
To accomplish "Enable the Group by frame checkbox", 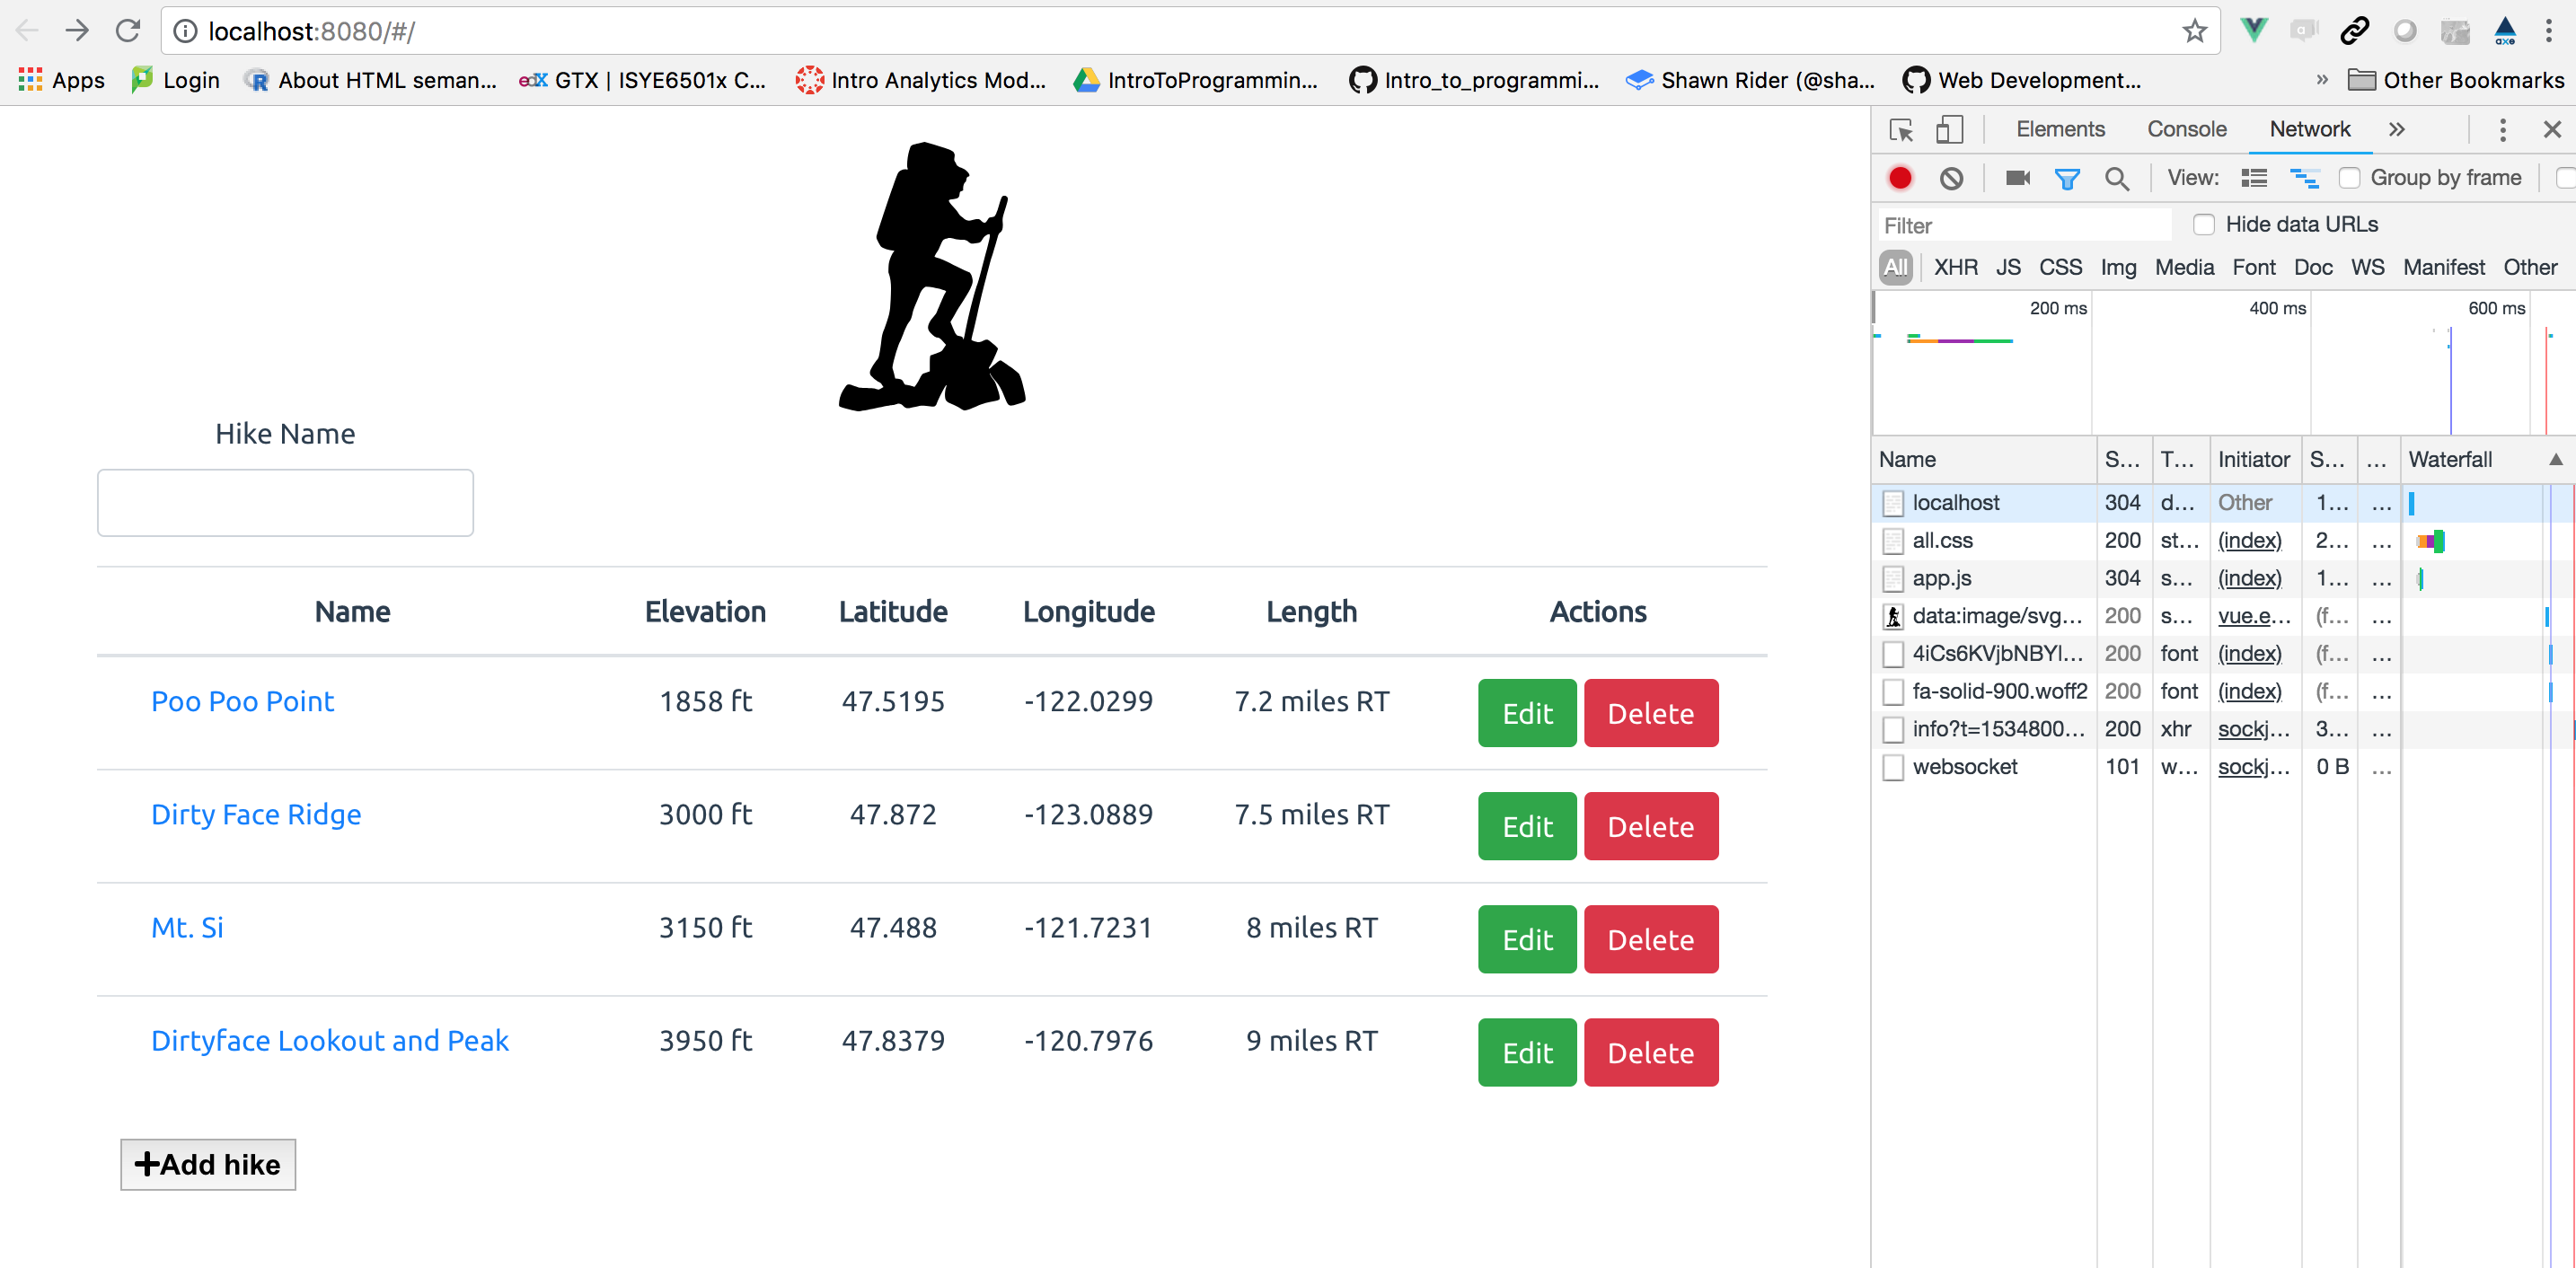I will (2349, 178).
